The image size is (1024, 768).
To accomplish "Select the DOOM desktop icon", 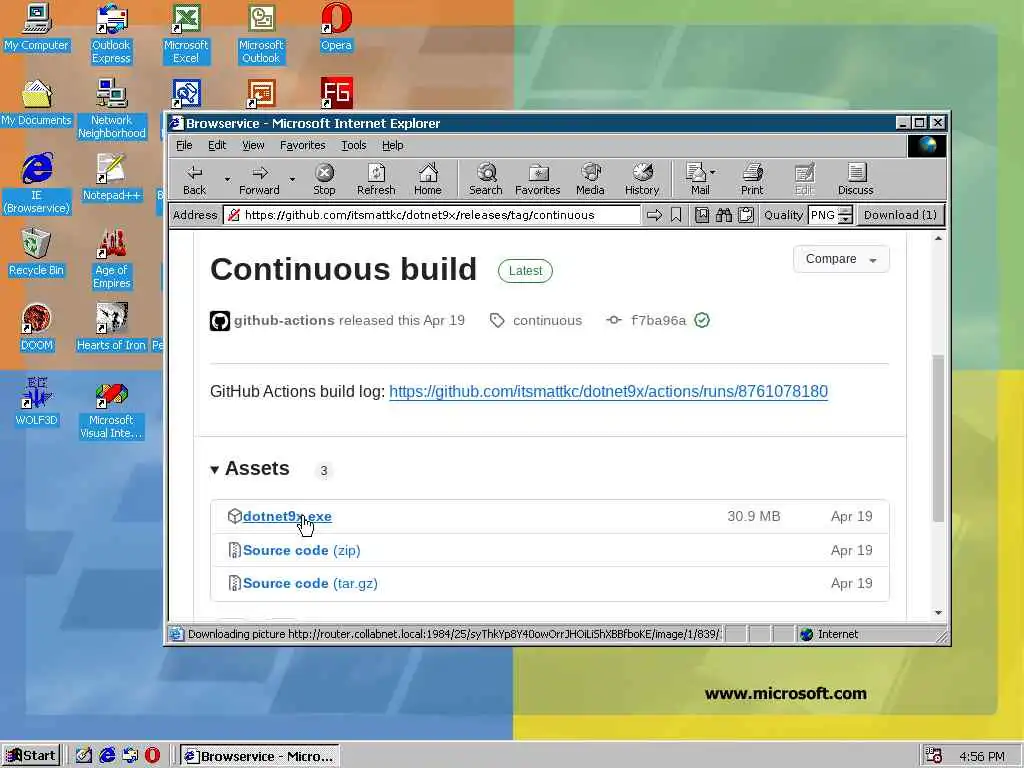I will coord(37,328).
